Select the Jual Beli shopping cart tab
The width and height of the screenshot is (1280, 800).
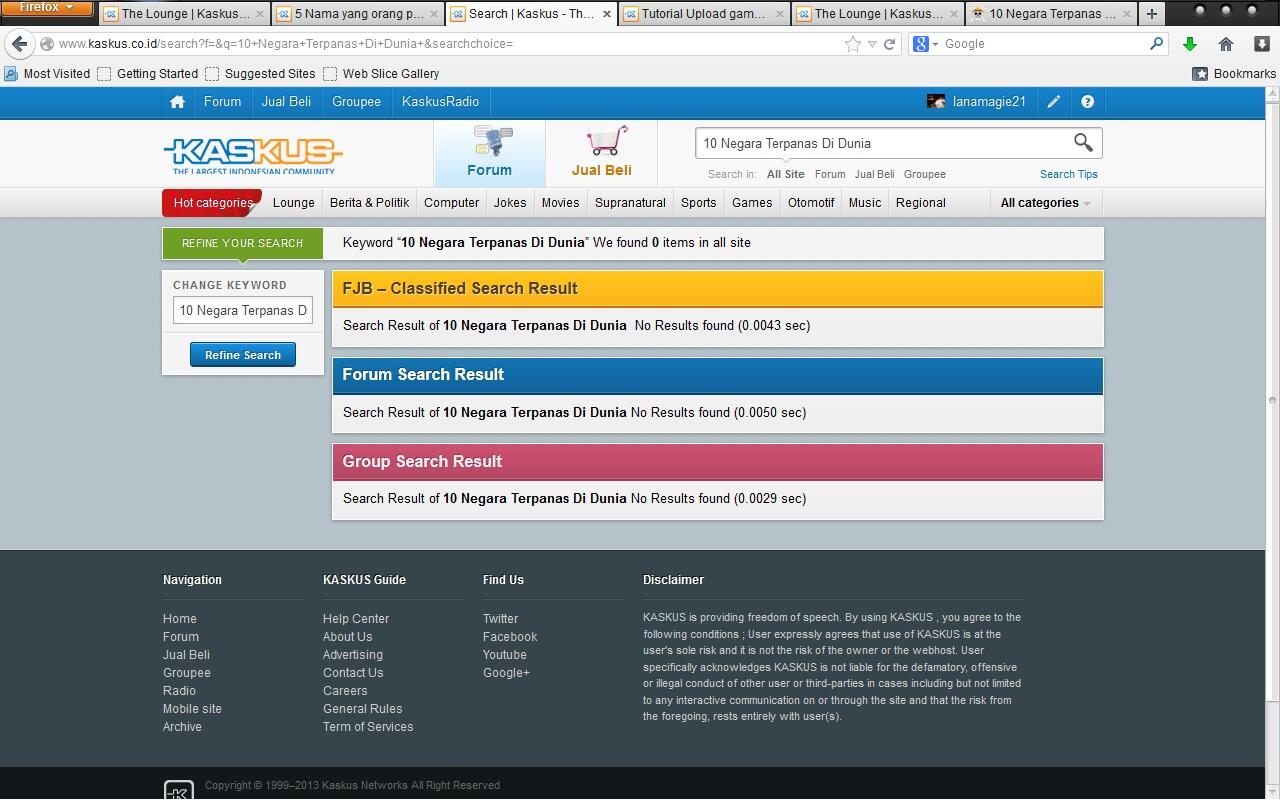click(601, 153)
